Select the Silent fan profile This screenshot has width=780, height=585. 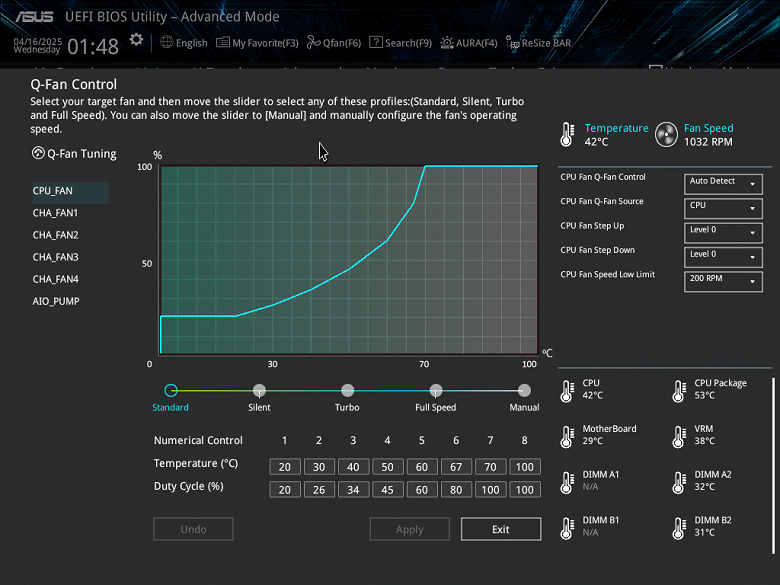[x=259, y=390]
